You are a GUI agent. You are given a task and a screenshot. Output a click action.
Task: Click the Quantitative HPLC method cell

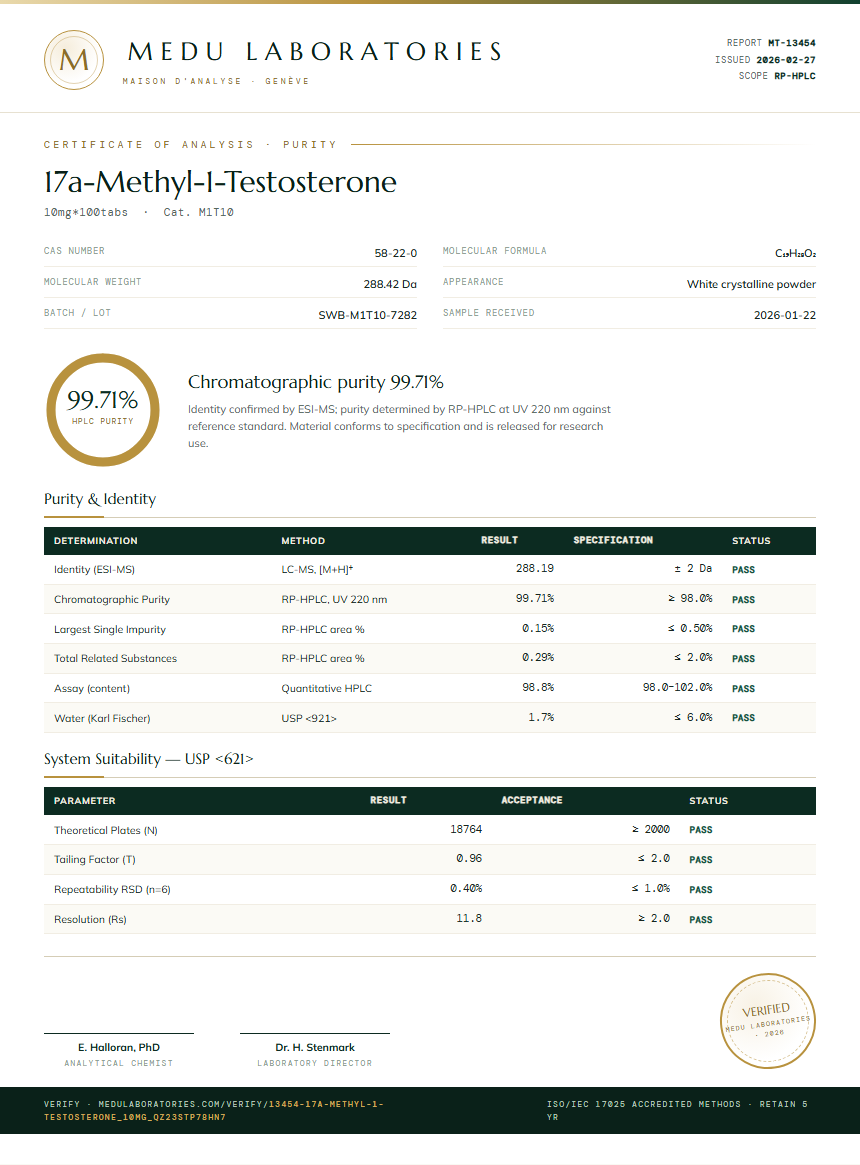click(326, 689)
